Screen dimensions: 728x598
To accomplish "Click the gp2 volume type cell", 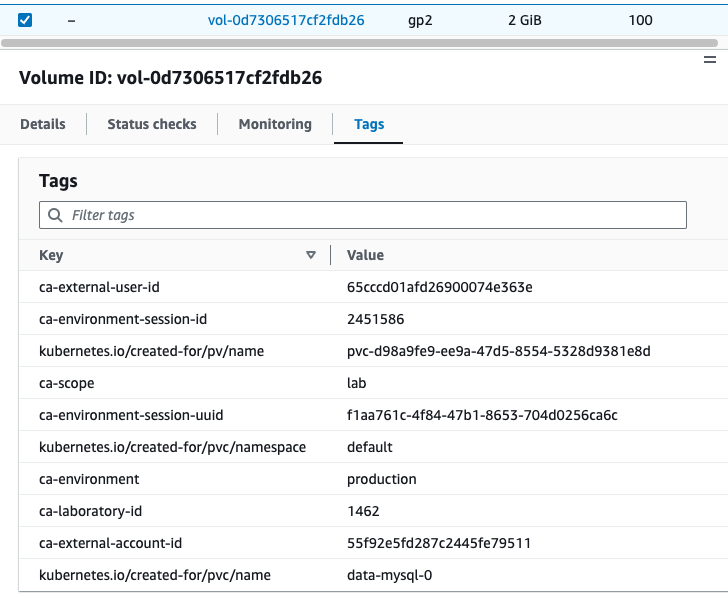I will coord(420,20).
